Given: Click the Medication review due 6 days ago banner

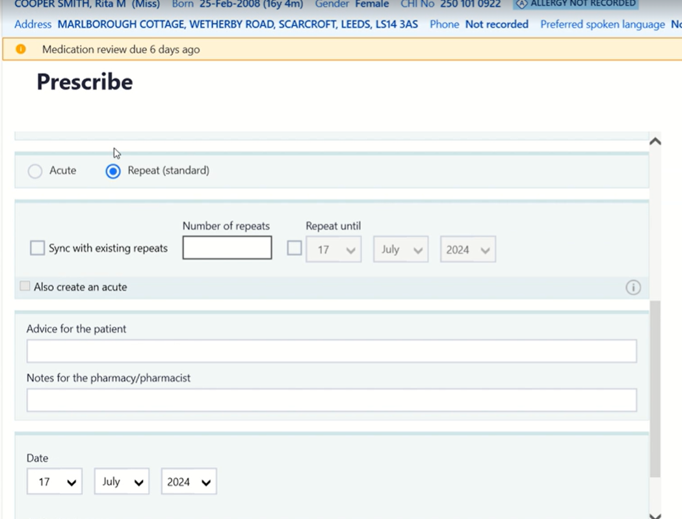Looking at the screenshot, I should coord(342,49).
